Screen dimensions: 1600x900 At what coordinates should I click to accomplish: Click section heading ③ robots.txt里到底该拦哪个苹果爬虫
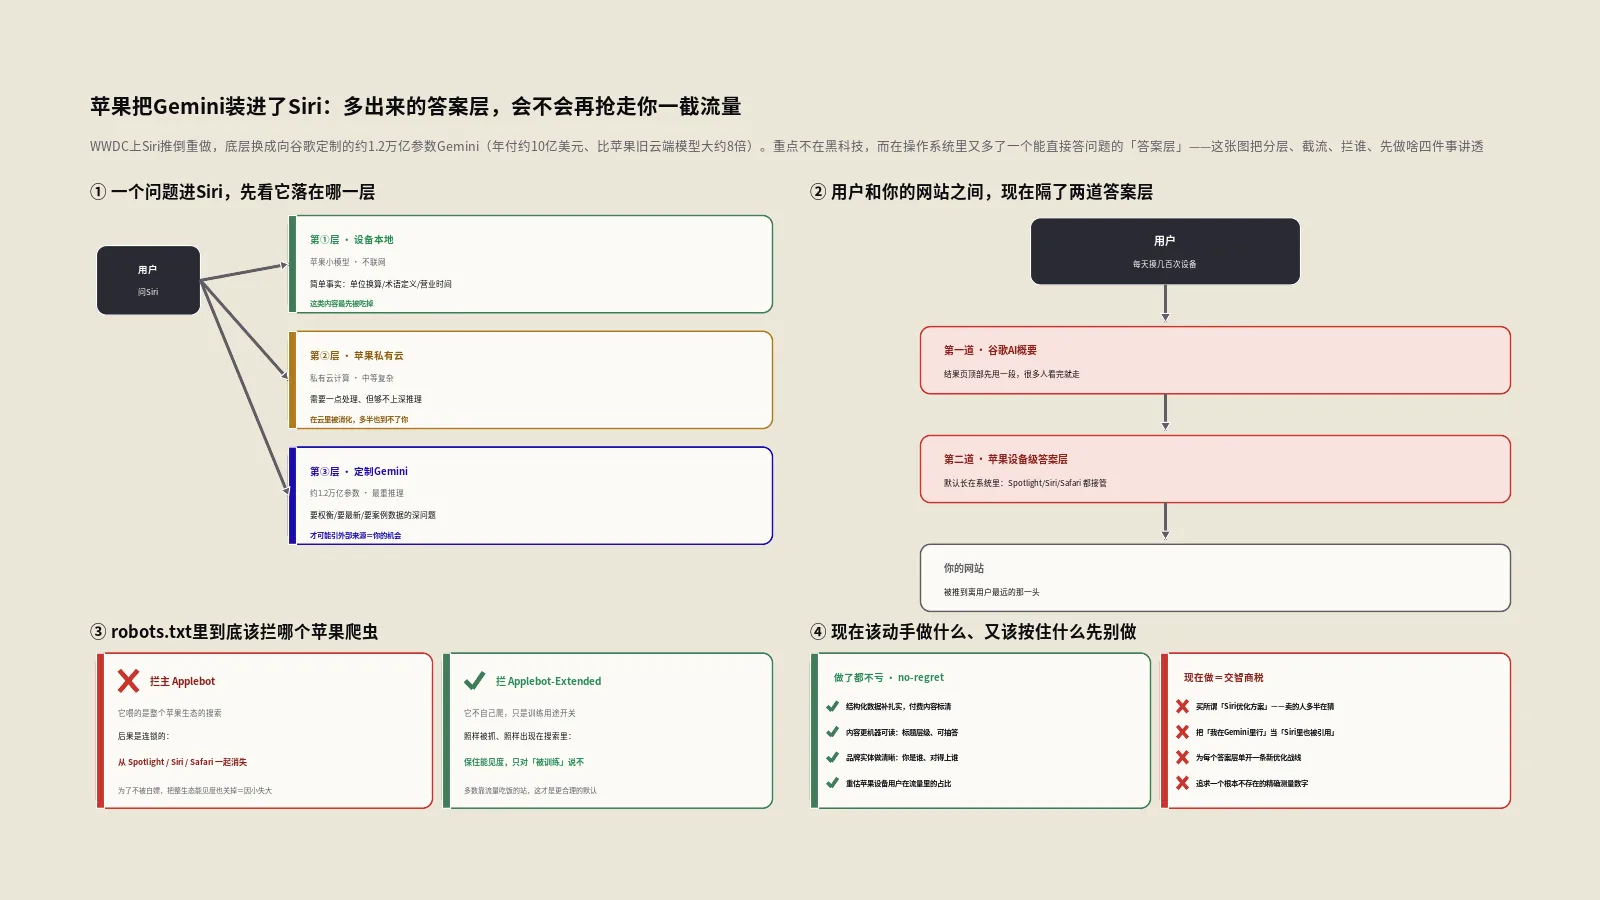point(234,632)
